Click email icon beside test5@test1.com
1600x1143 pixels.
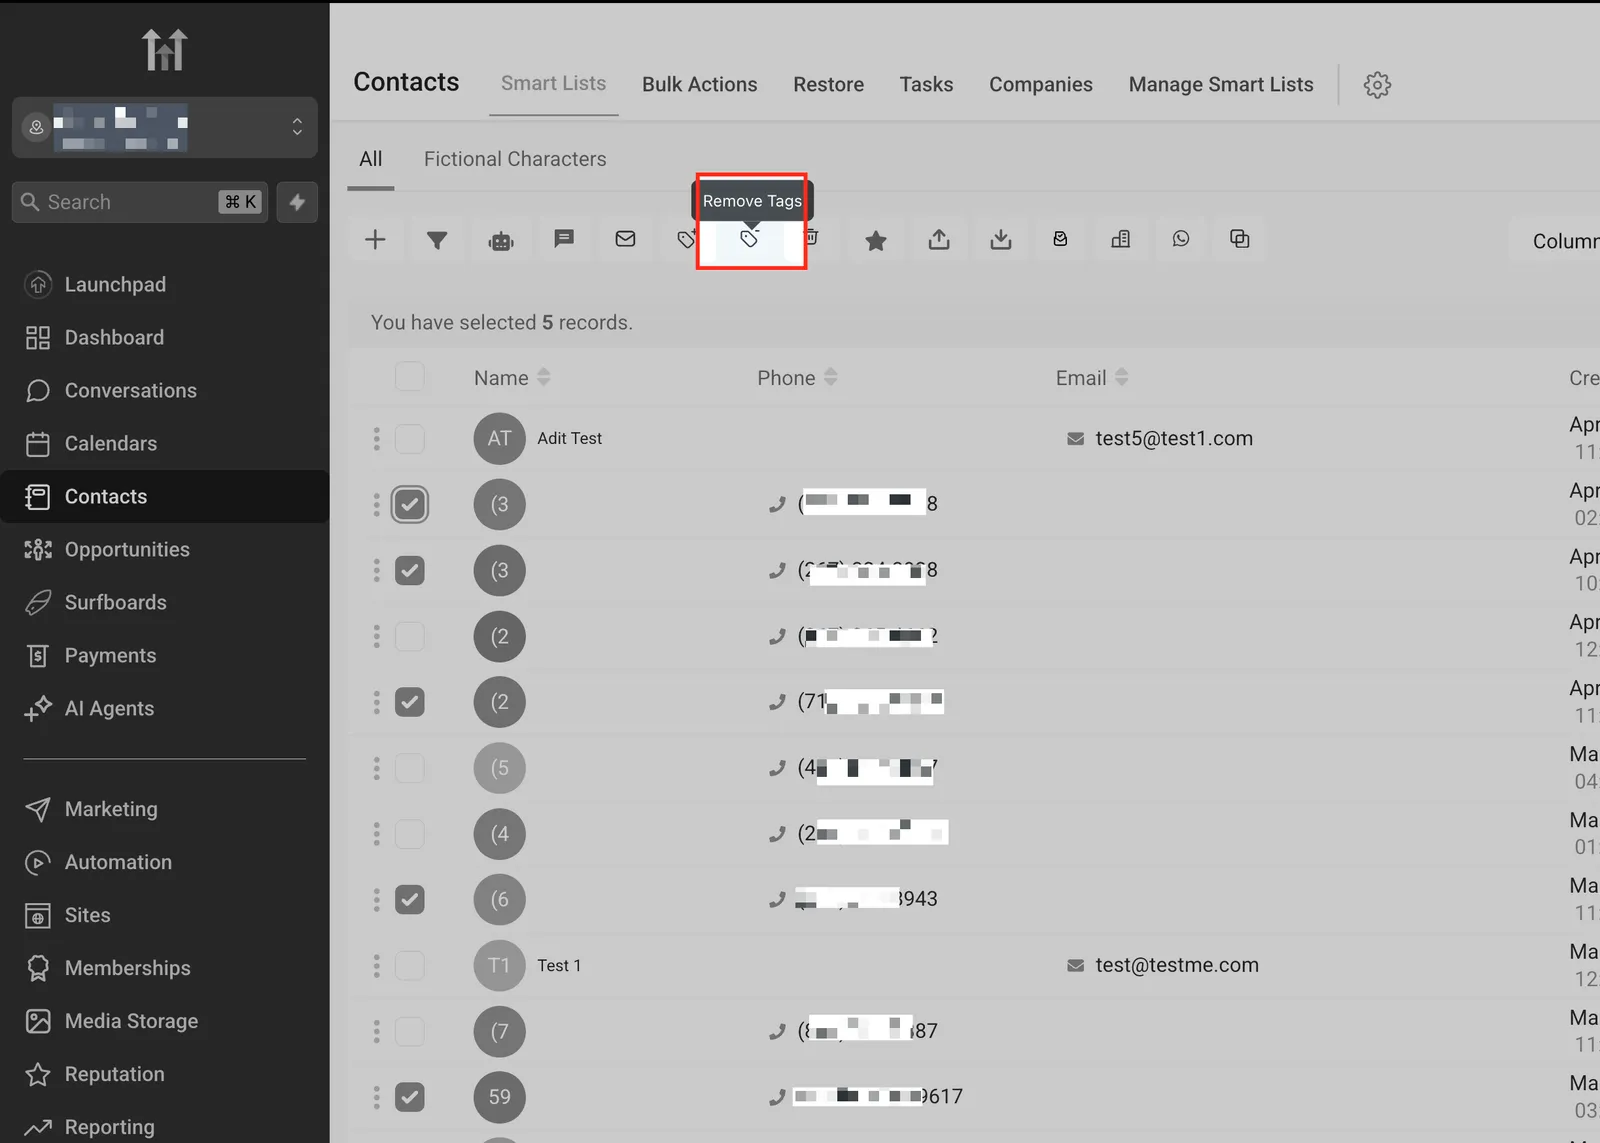(x=1075, y=439)
